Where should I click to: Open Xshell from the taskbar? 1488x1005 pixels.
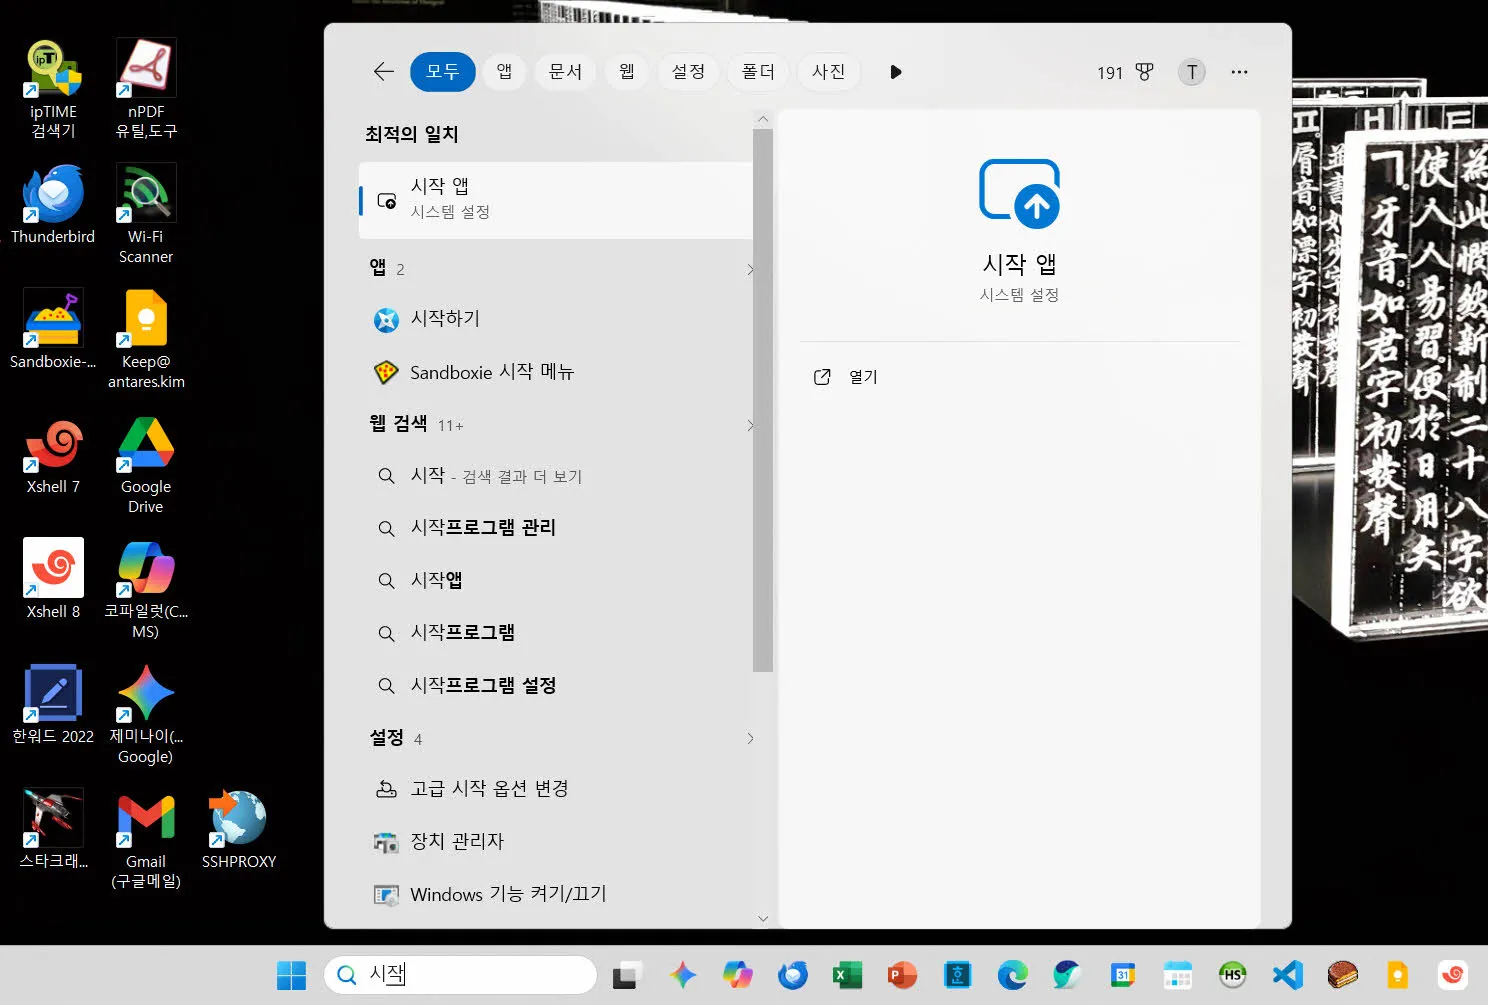coord(1452,975)
